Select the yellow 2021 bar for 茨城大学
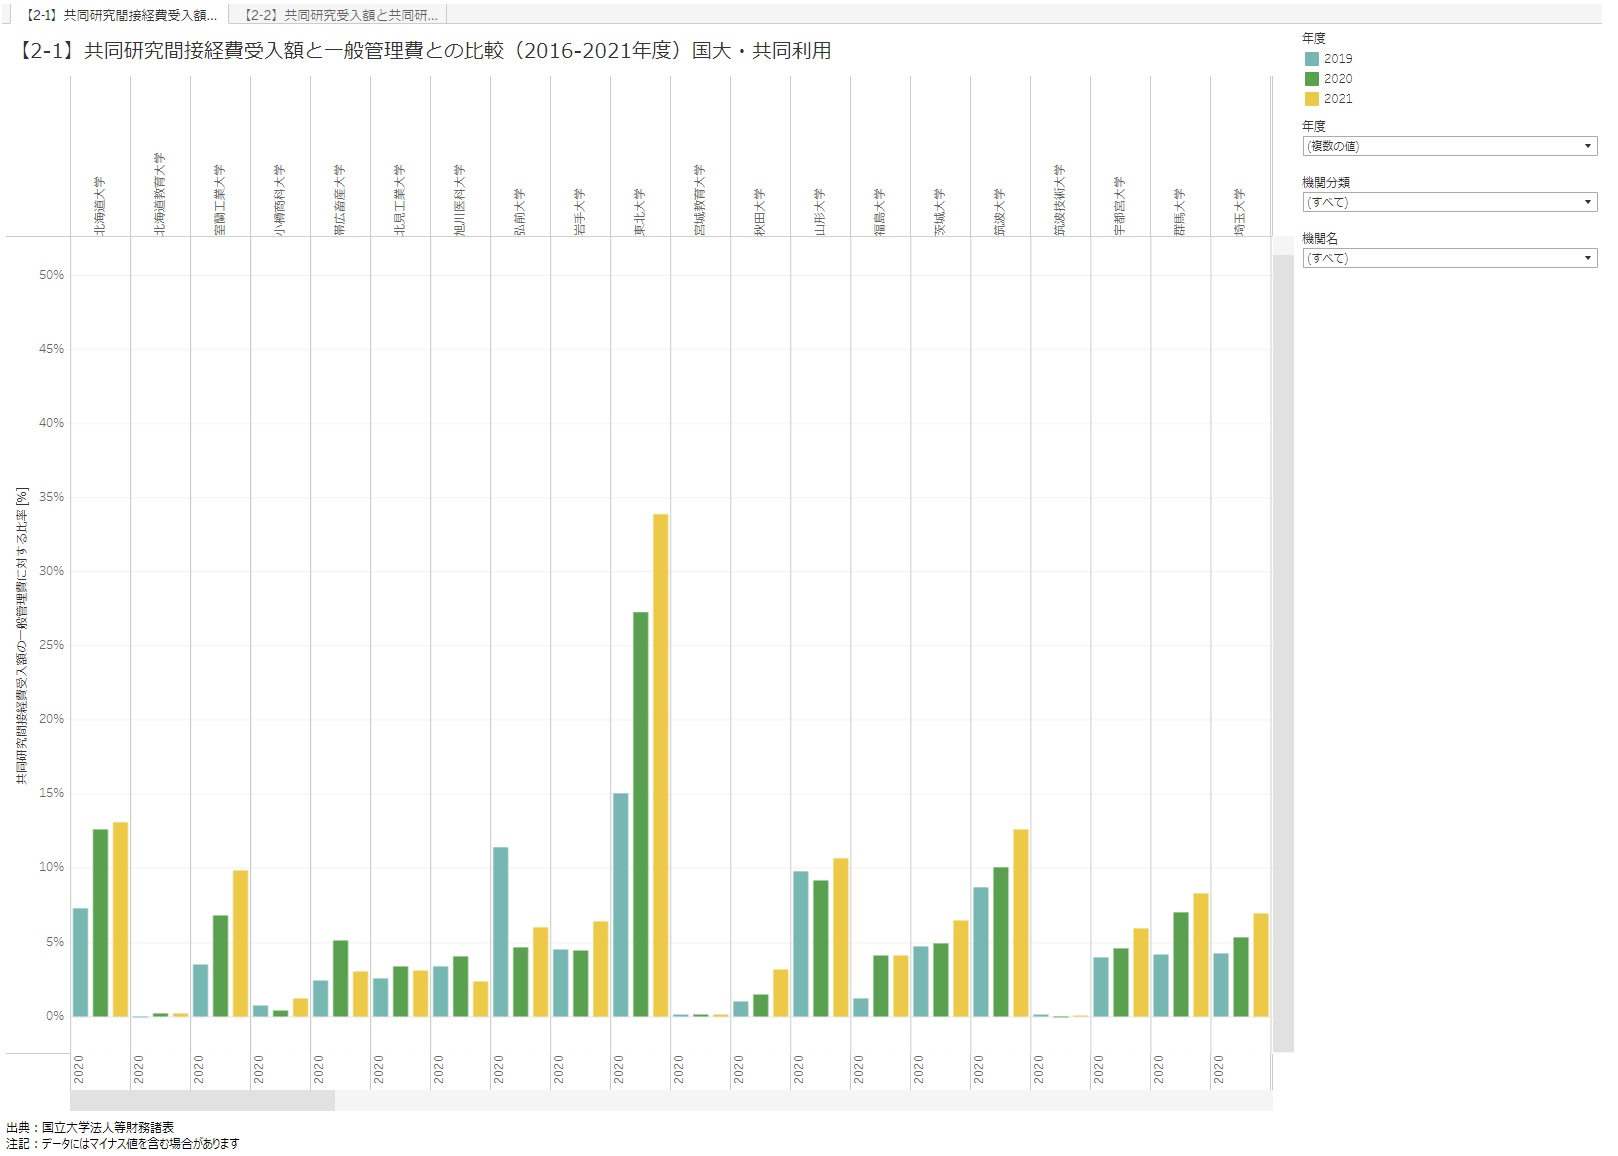The height and width of the screenshot is (1156, 1618). [961, 968]
